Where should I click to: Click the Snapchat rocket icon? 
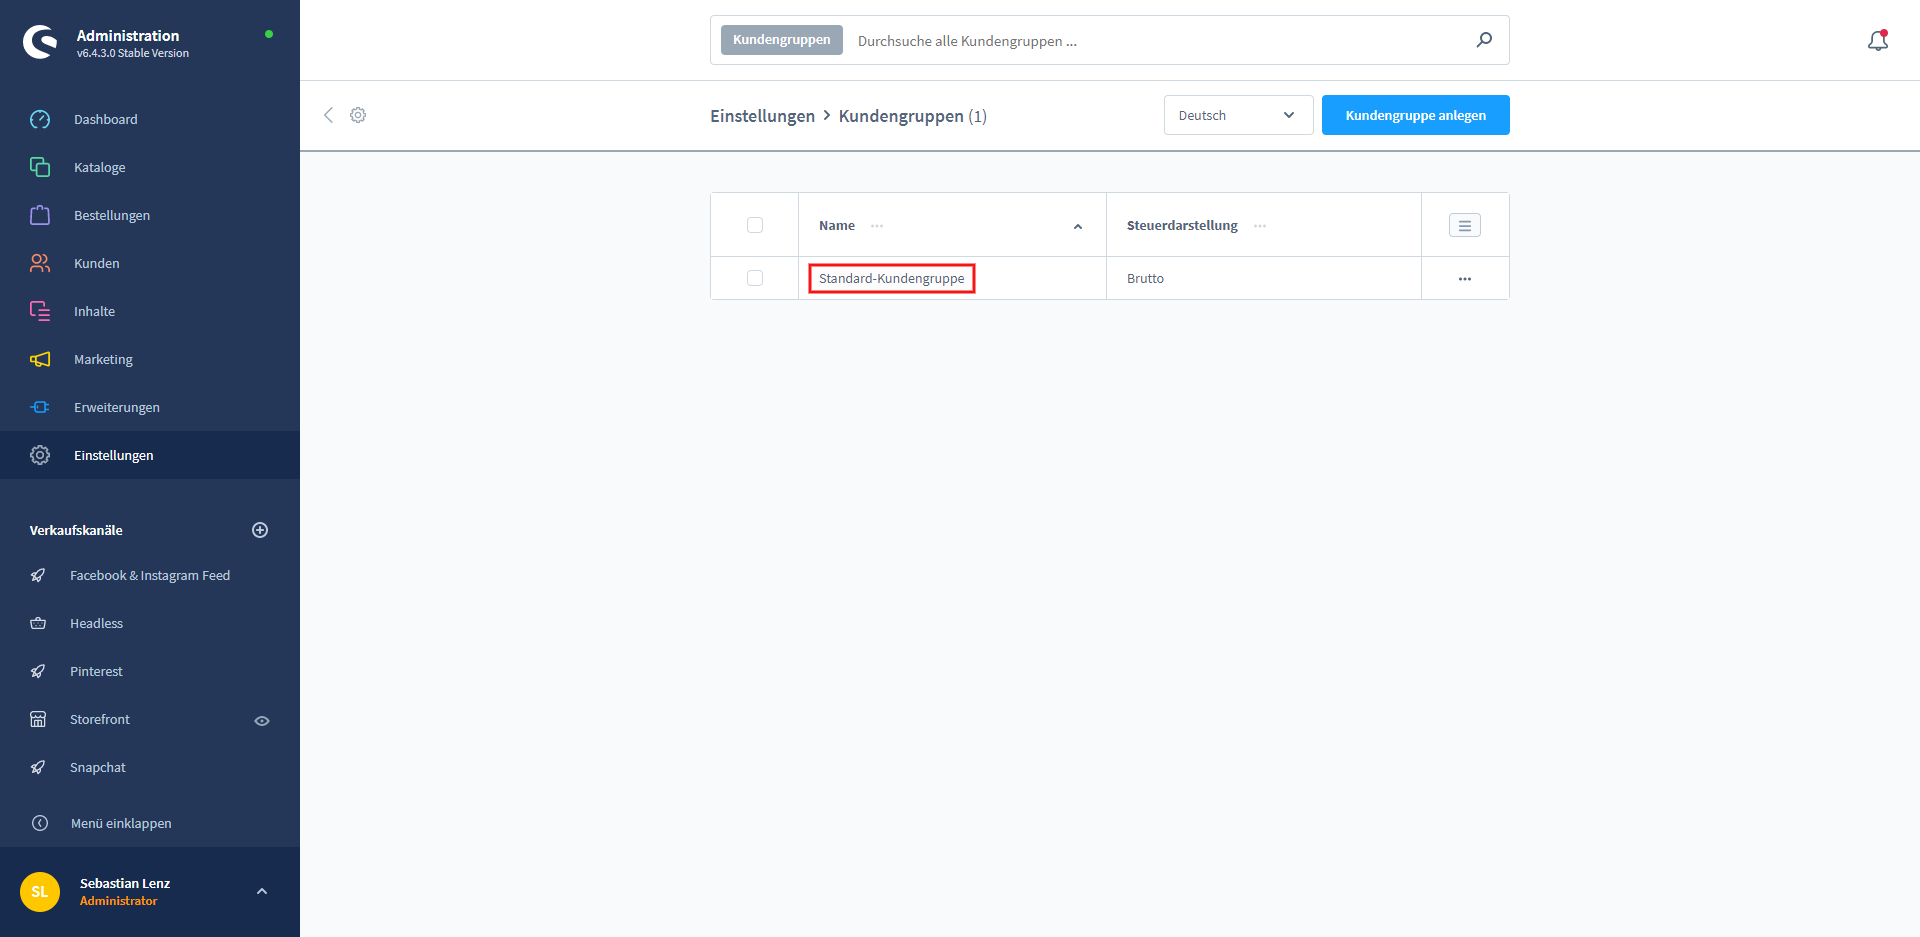(38, 767)
